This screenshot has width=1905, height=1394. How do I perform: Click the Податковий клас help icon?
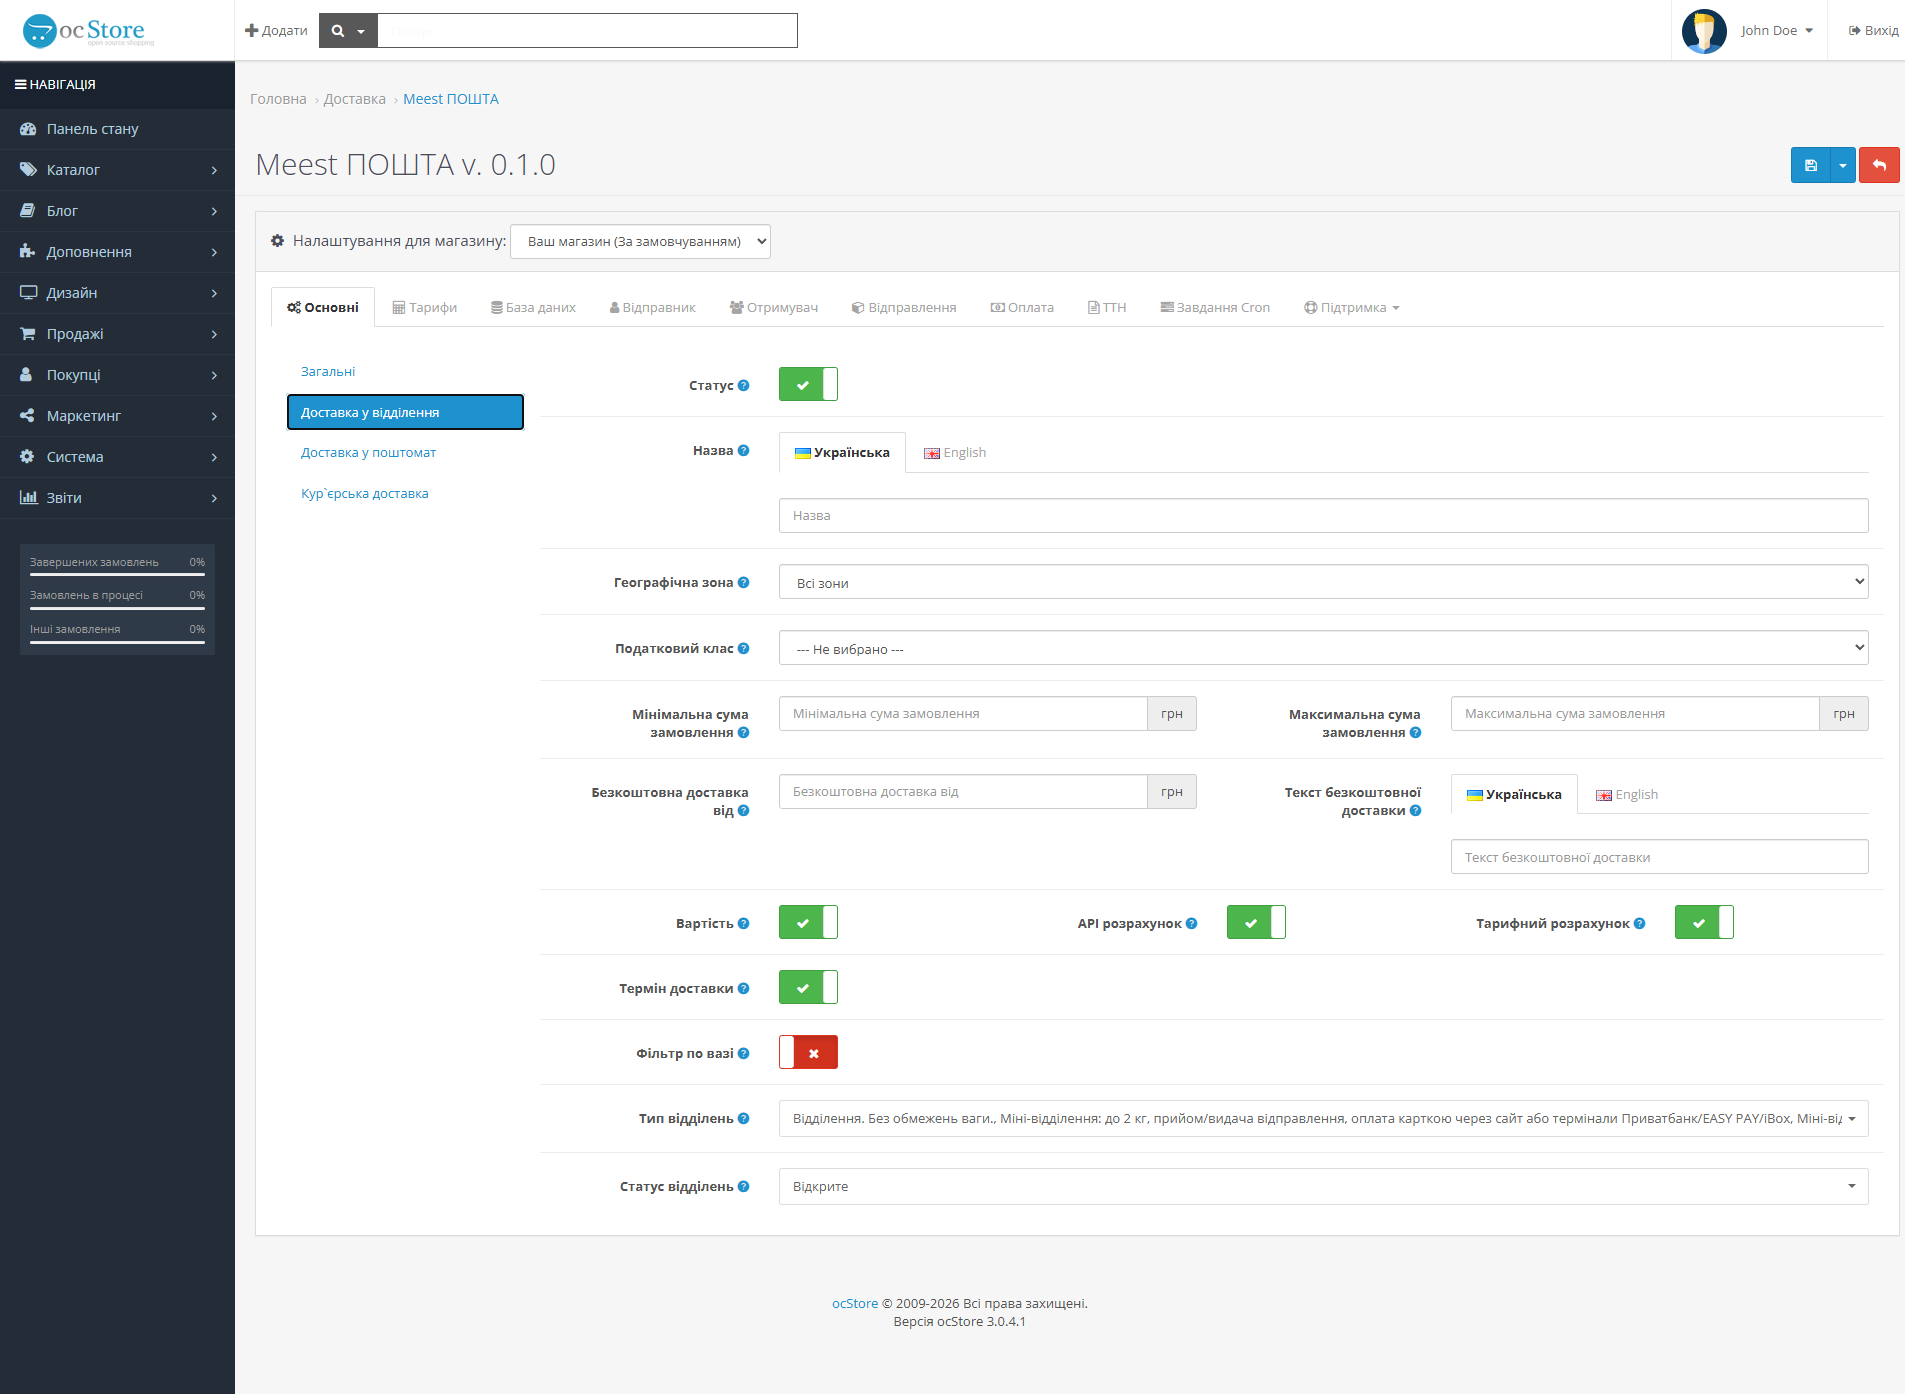743,648
